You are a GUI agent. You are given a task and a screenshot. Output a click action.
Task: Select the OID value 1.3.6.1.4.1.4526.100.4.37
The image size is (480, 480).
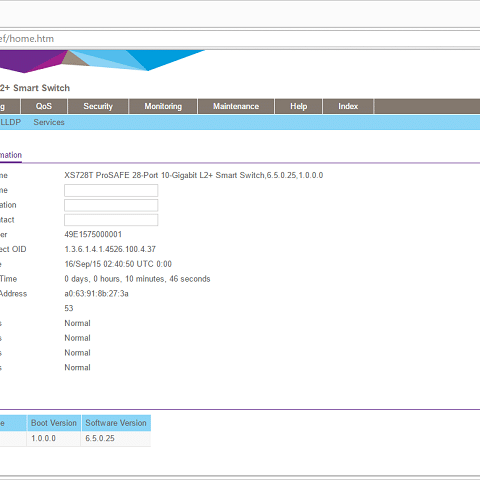[x=110, y=249]
